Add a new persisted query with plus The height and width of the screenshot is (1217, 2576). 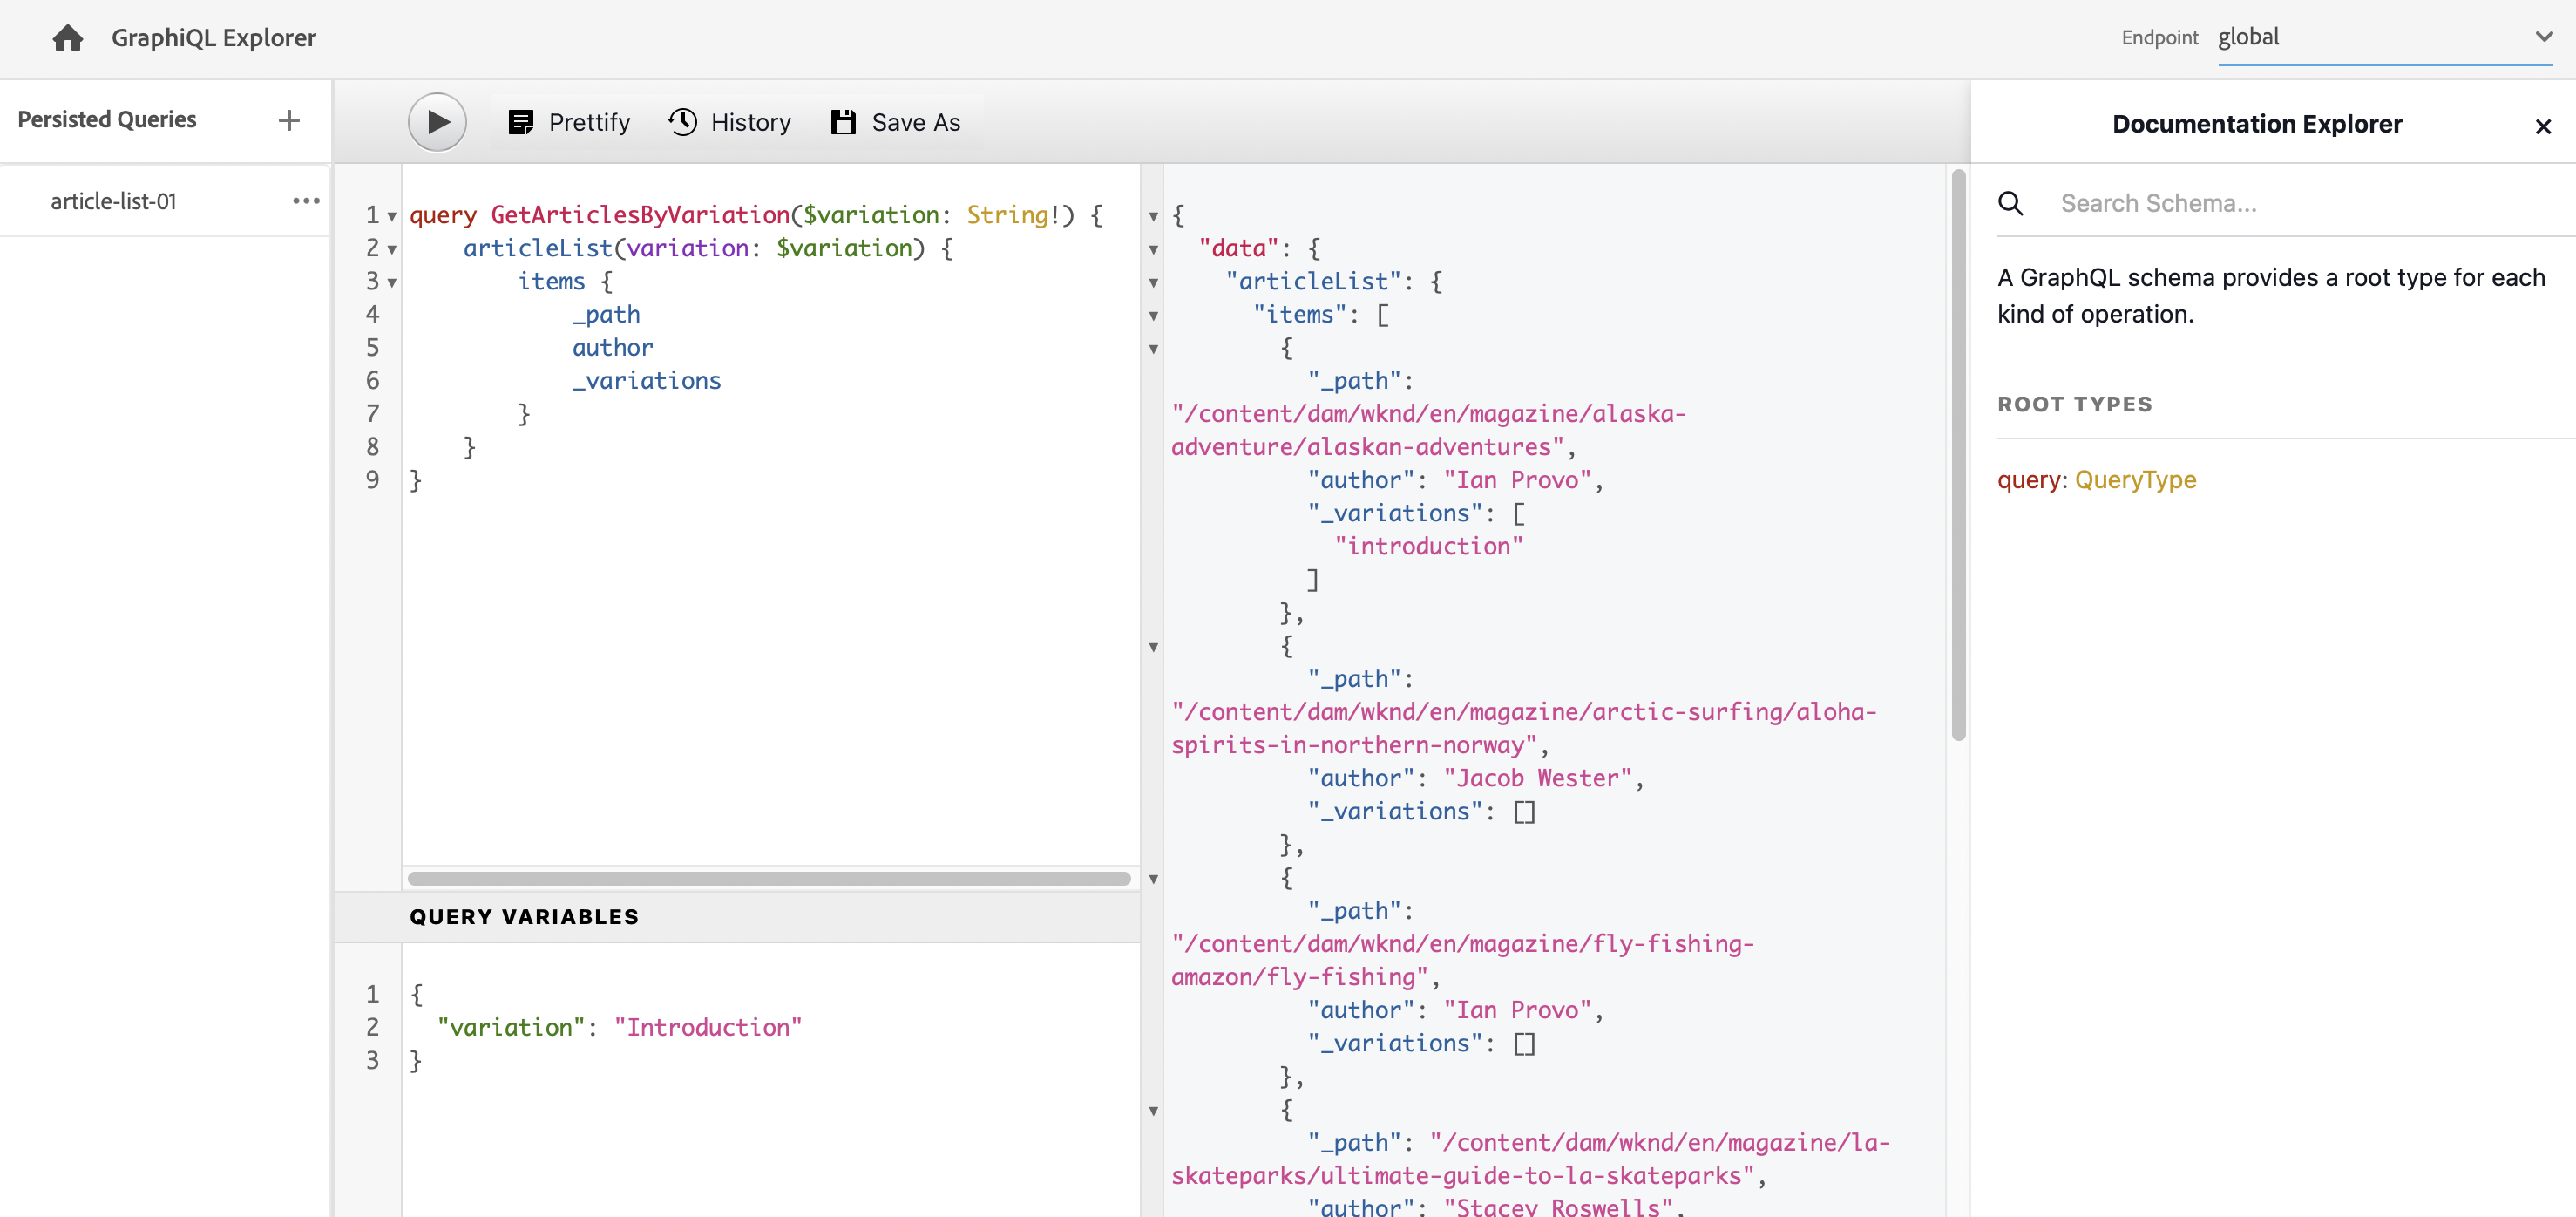point(289,120)
